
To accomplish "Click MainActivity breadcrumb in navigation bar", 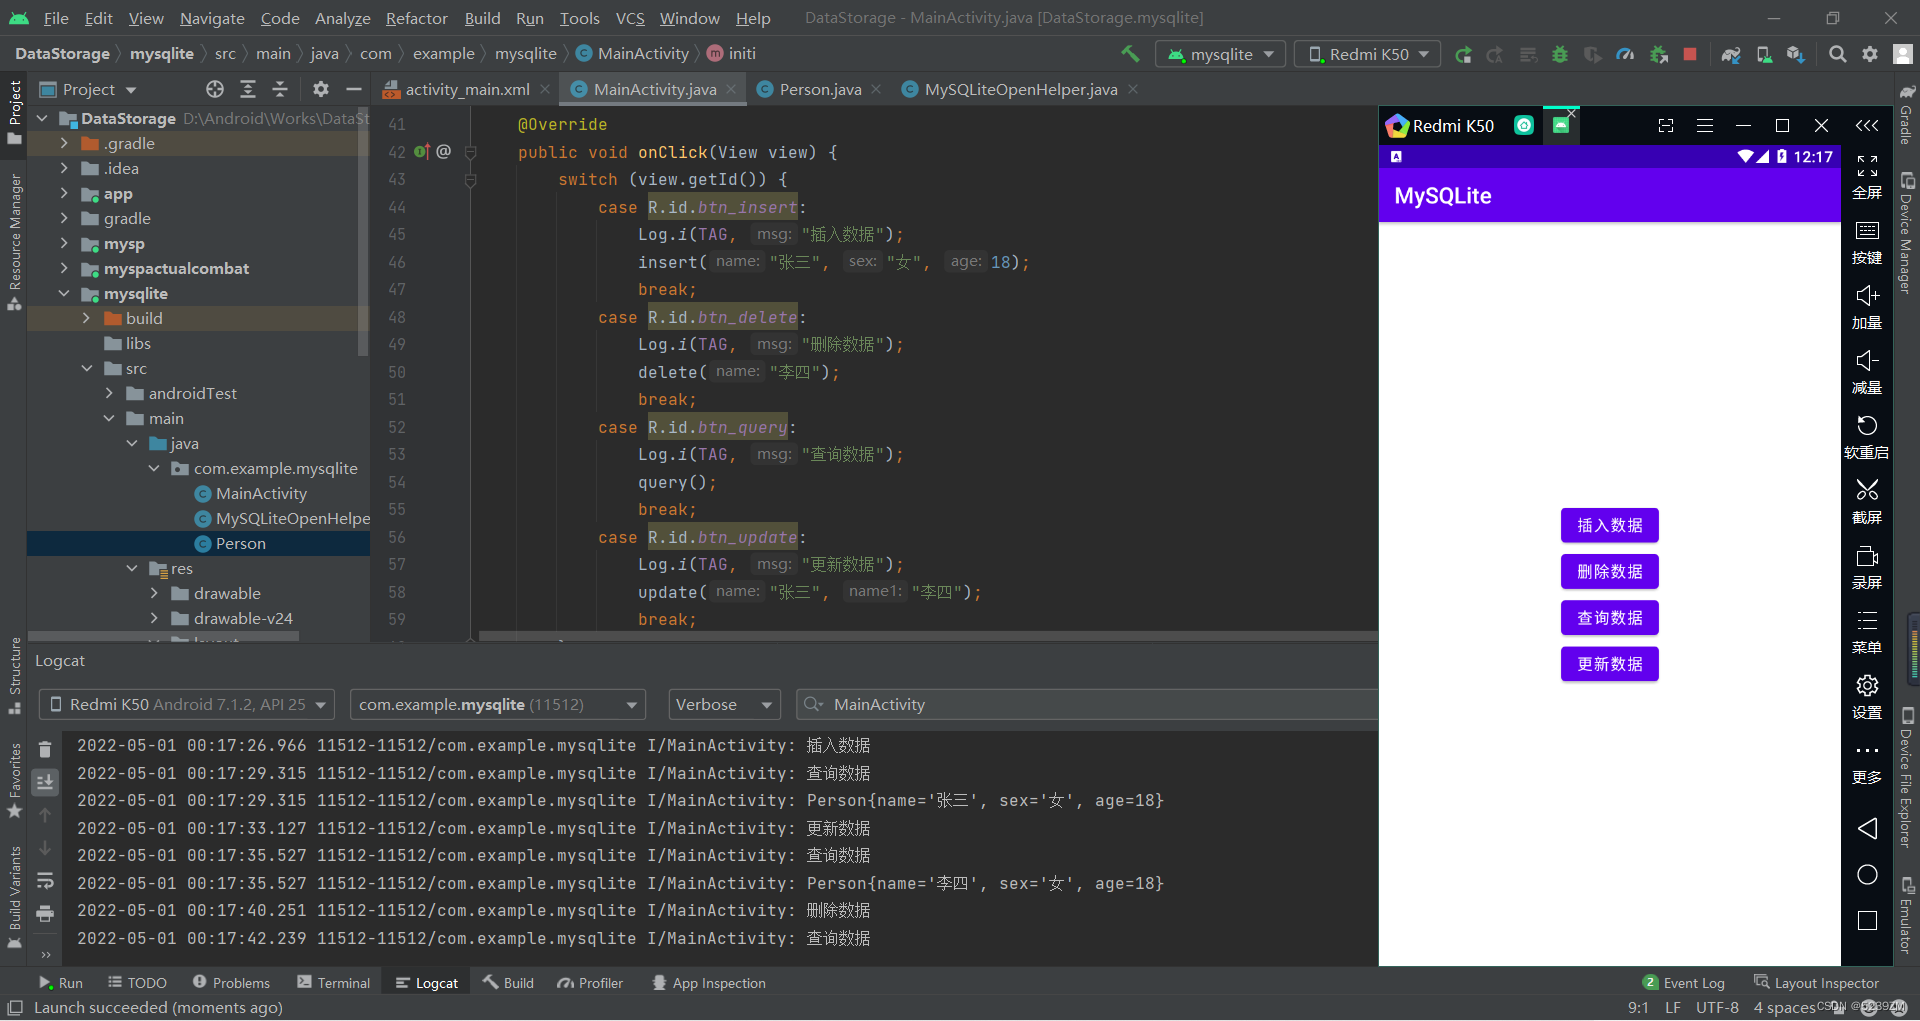I will click(633, 54).
